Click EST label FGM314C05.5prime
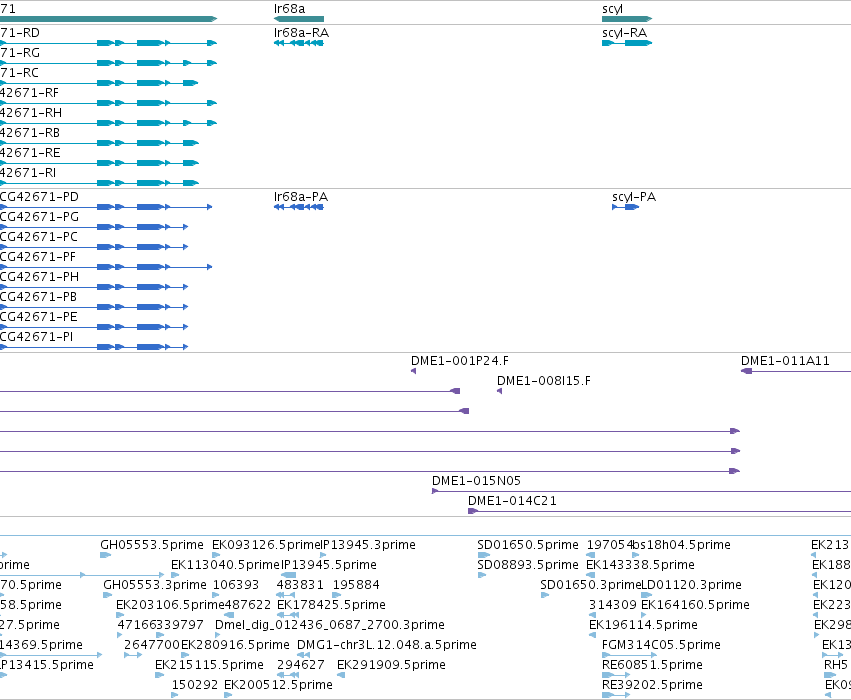 [x=662, y=645]
